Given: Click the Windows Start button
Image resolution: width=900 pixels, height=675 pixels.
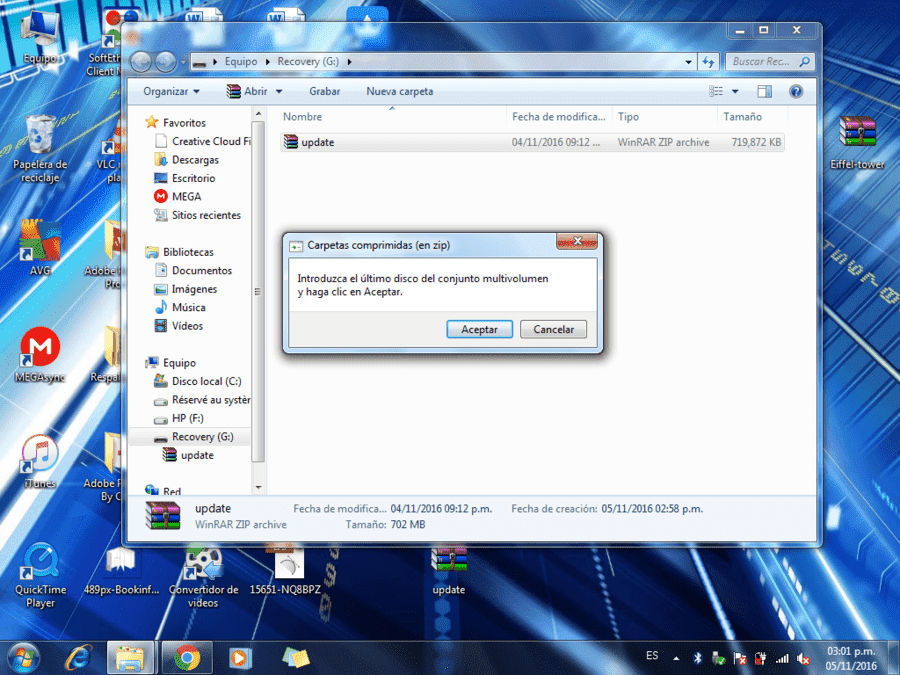Looking at the screenshot, I should pyautogui.click(x=22, y=658).
